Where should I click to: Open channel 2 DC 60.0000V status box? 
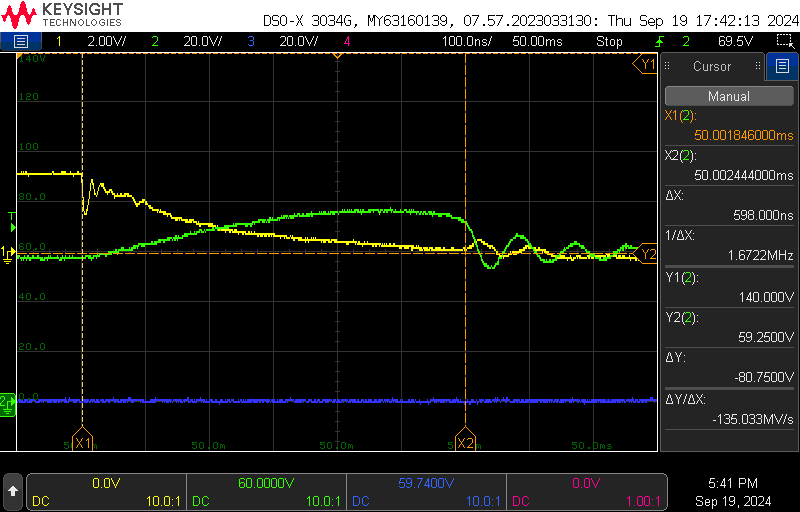[266, 492]
